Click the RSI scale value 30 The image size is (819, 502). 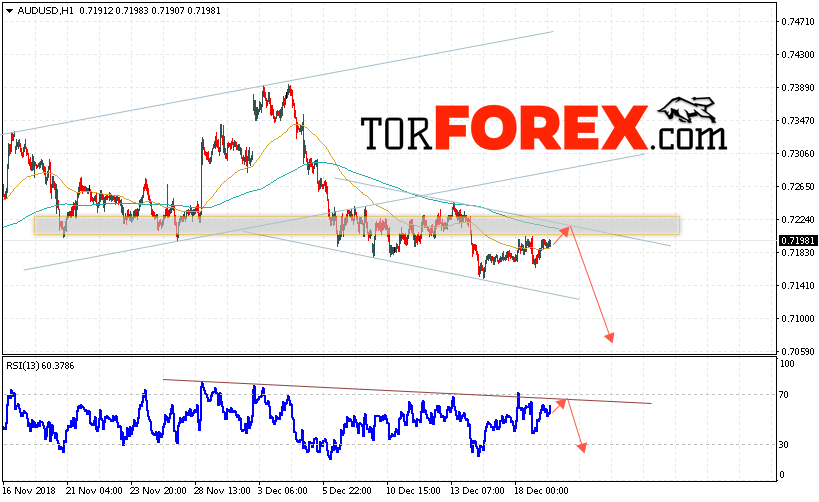(x=783, y=445)
